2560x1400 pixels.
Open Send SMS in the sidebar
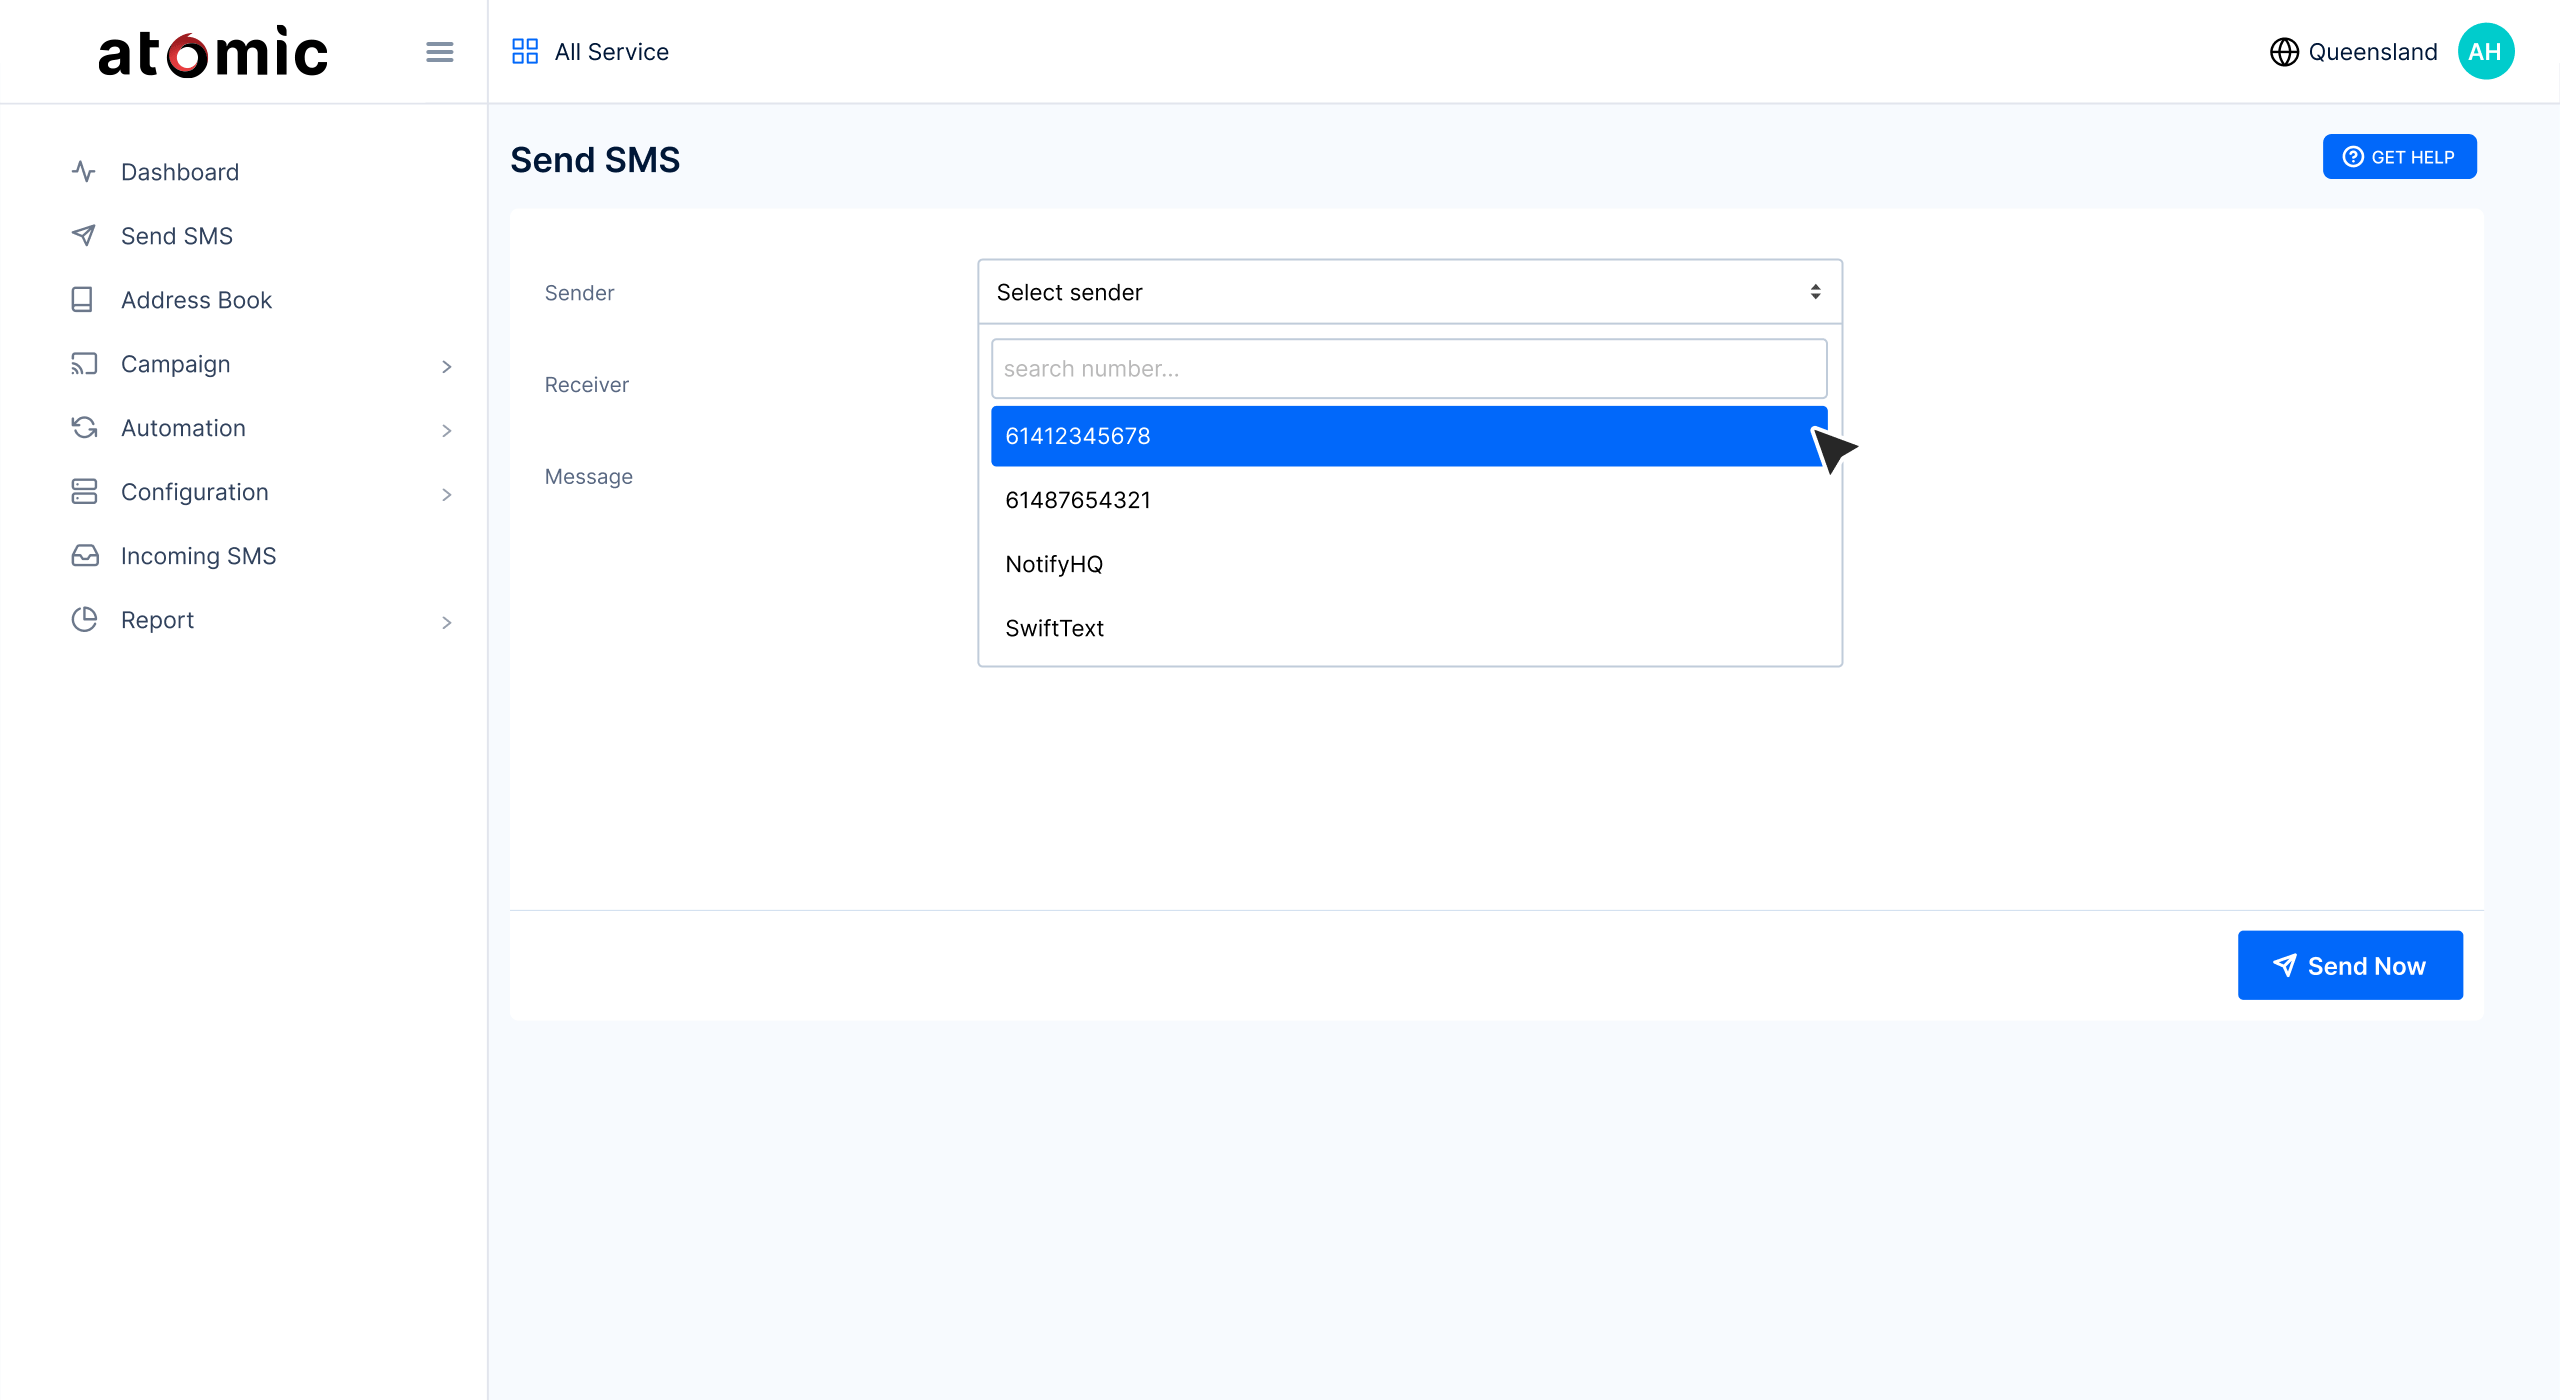pyautogui.click(x=177, y=236)
